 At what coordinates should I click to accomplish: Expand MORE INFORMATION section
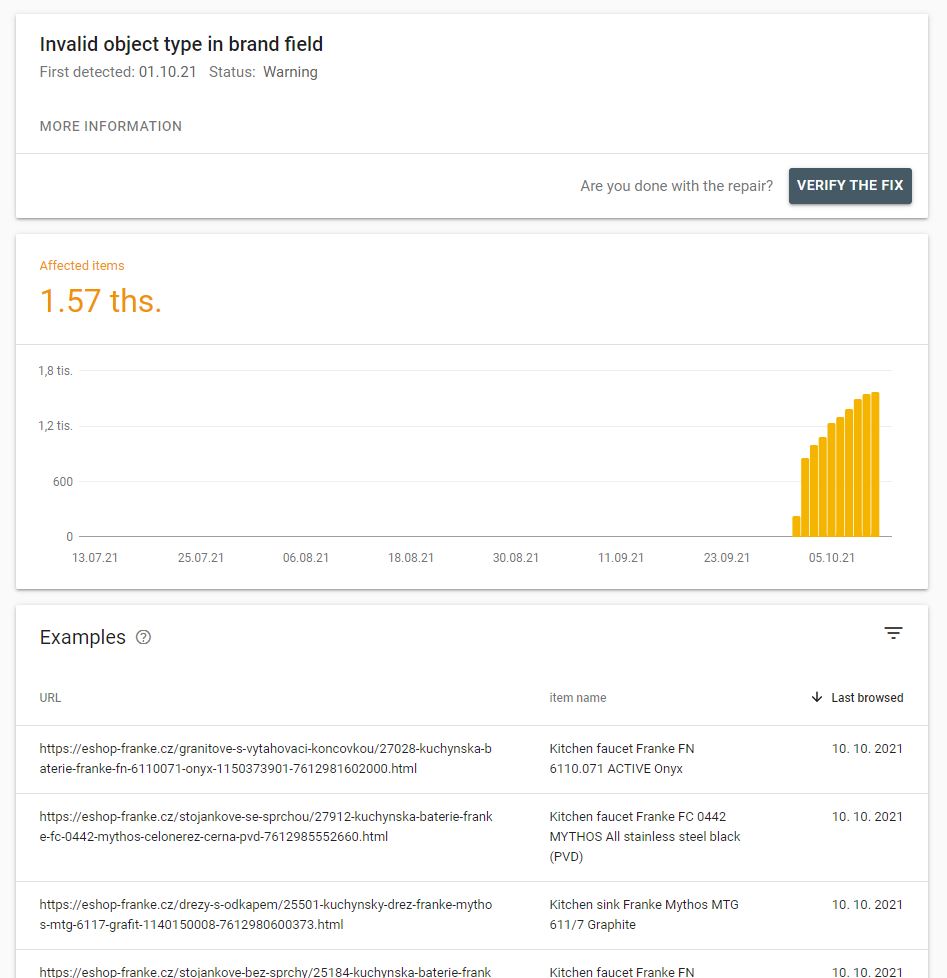(110, 126)
